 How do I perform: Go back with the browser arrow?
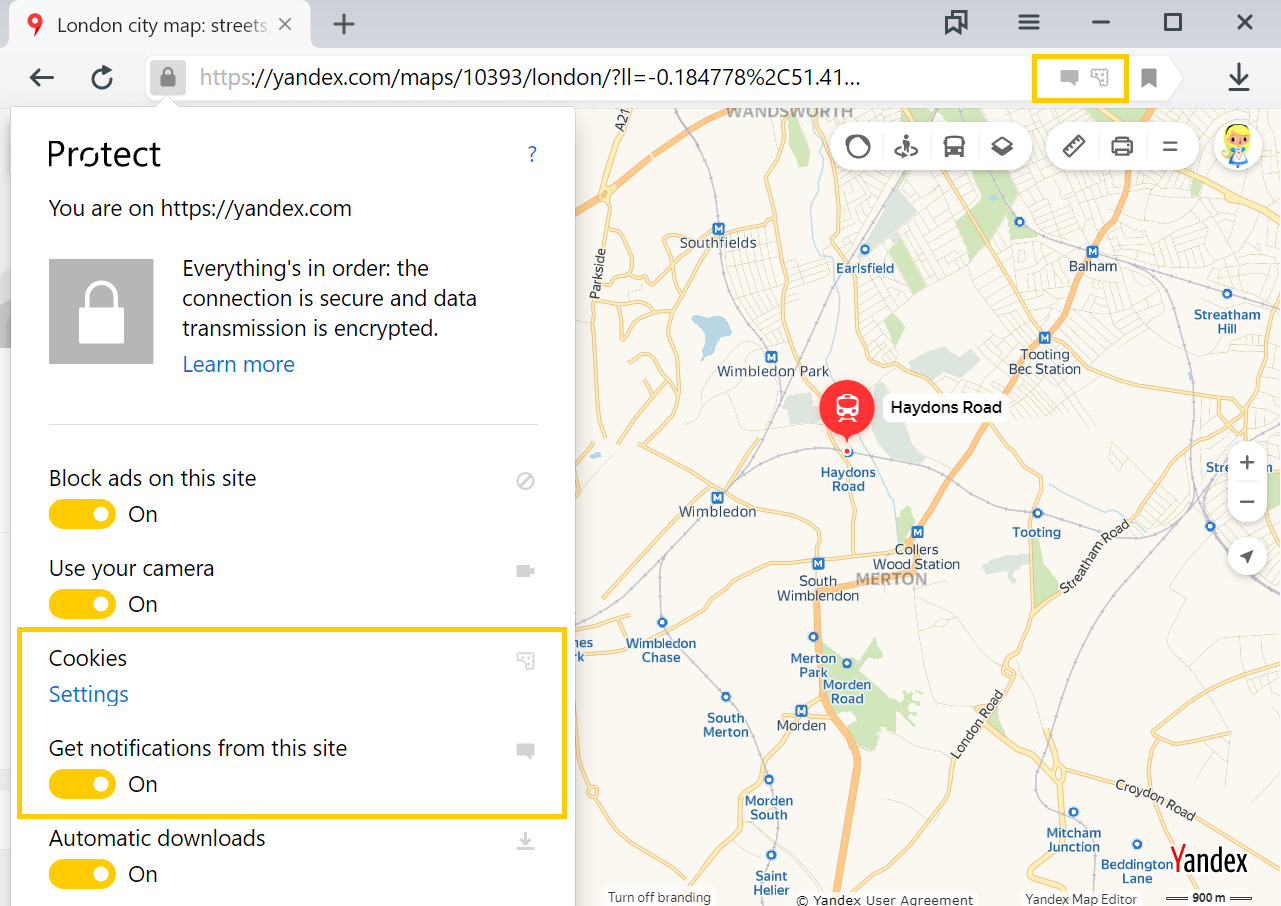click(x=41, y=78)
